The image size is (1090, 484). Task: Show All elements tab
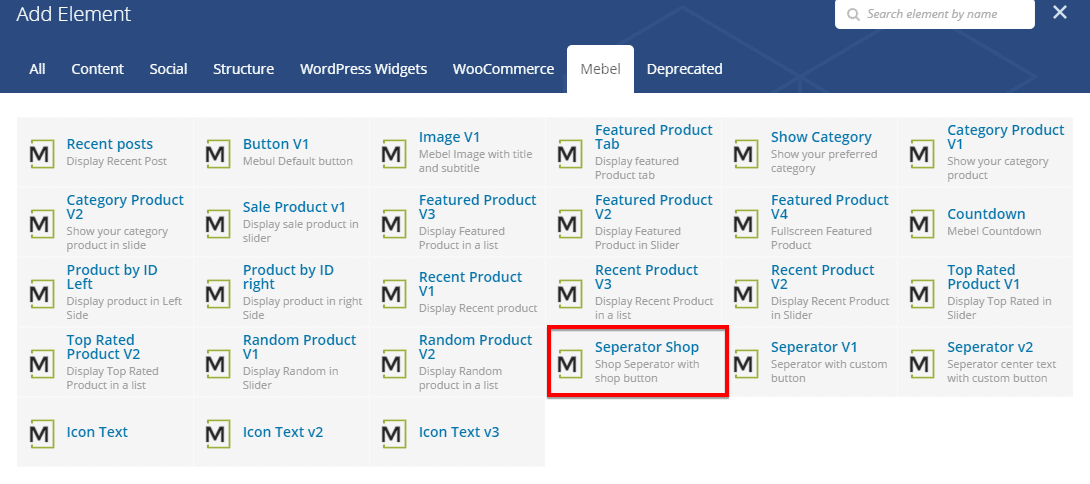[x=37, y=69]
